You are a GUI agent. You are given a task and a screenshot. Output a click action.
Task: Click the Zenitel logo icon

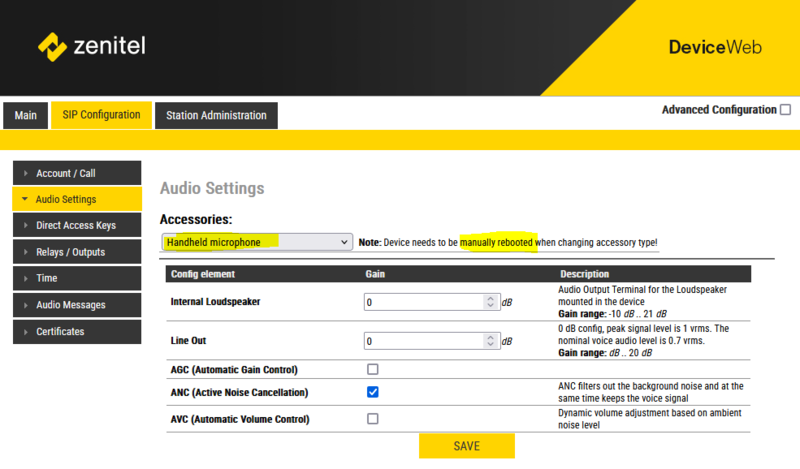[51, 46]
